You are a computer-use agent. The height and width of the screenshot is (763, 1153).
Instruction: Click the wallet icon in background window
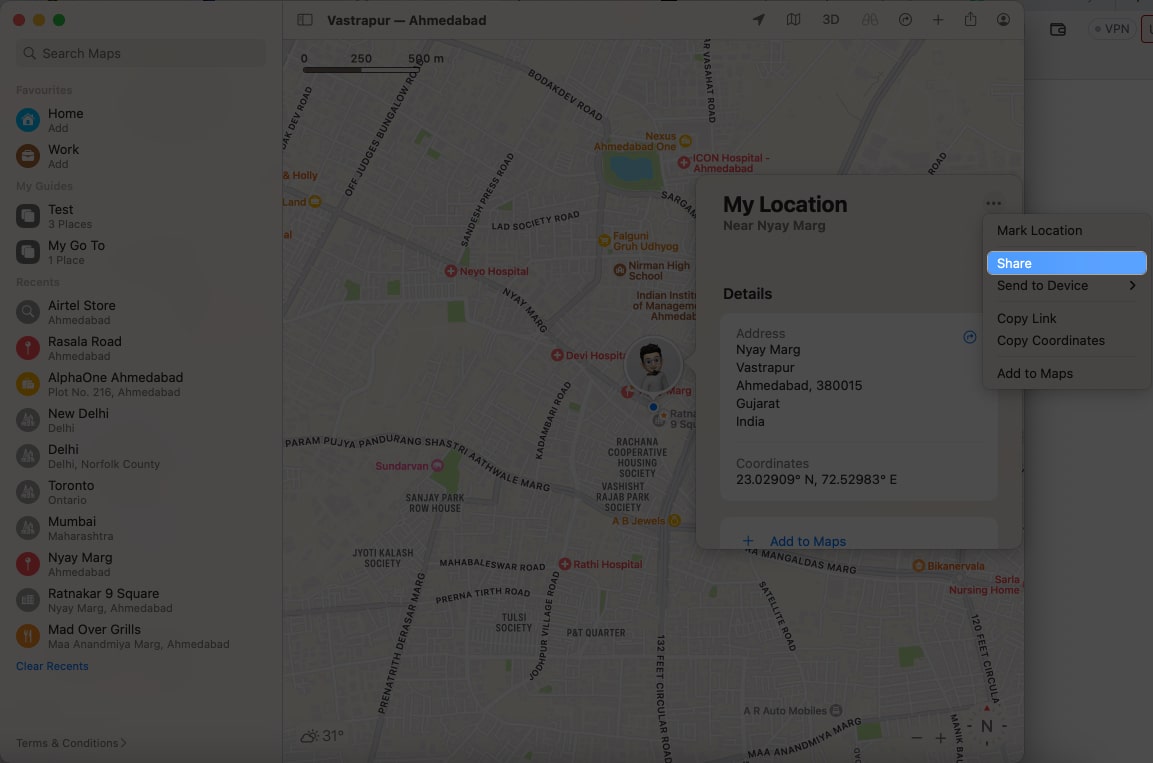tap(1057, 29)
